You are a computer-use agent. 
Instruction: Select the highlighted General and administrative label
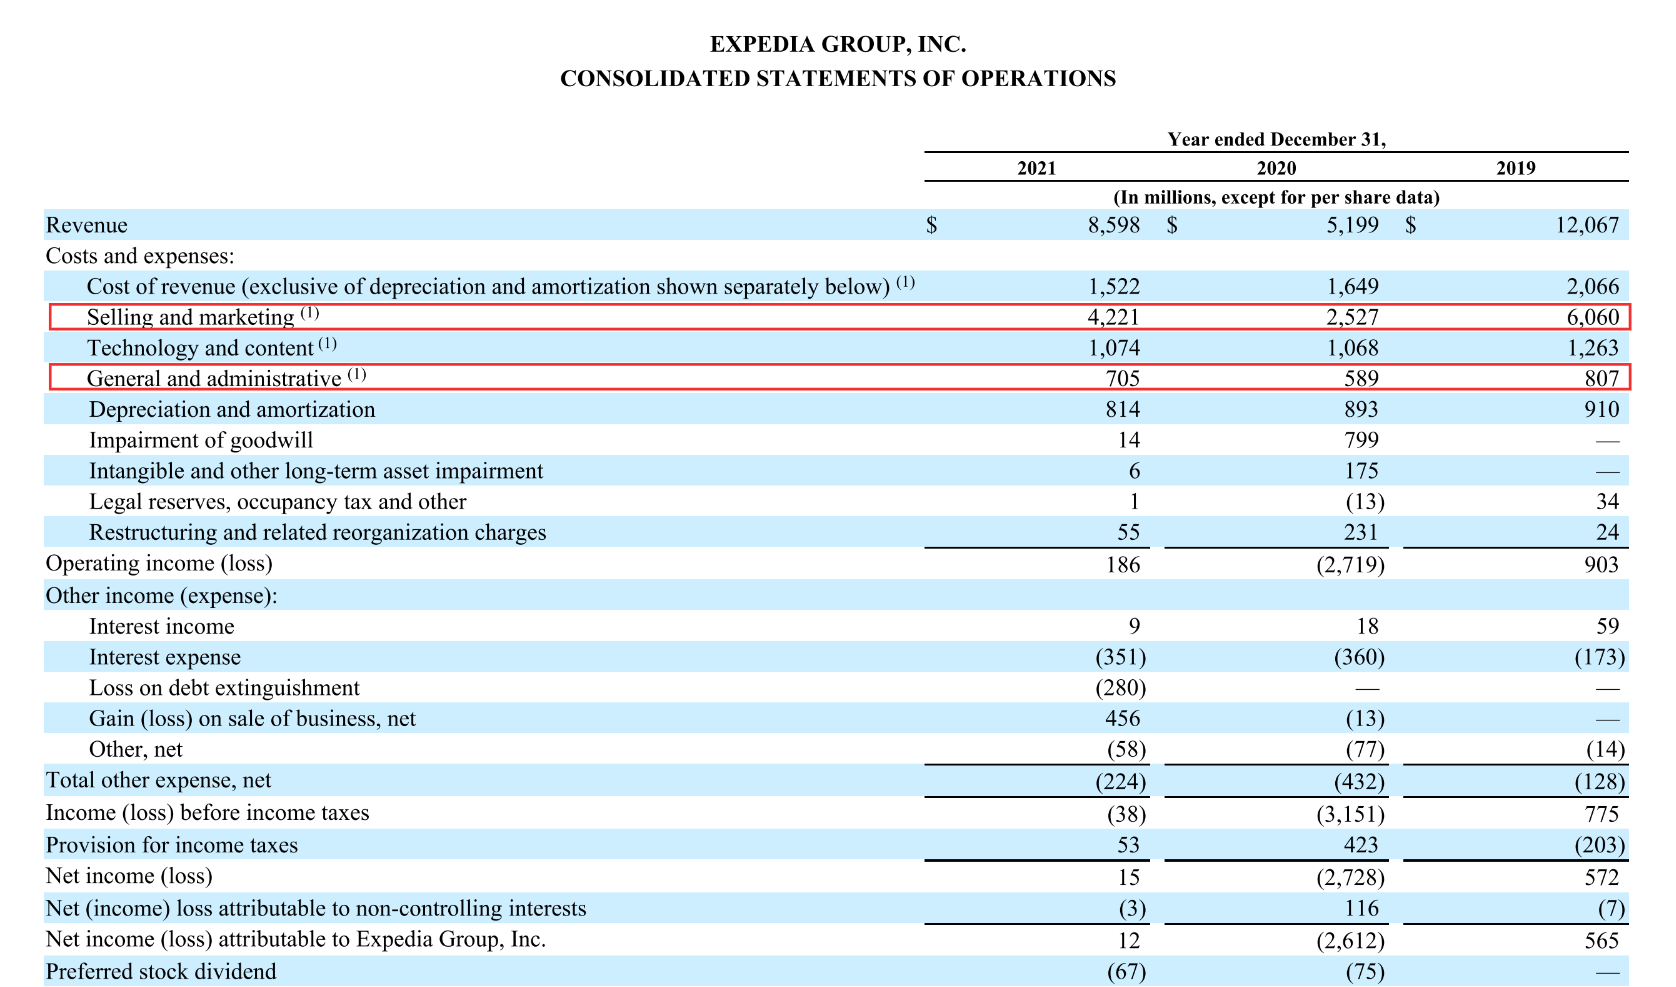(214, 378)
